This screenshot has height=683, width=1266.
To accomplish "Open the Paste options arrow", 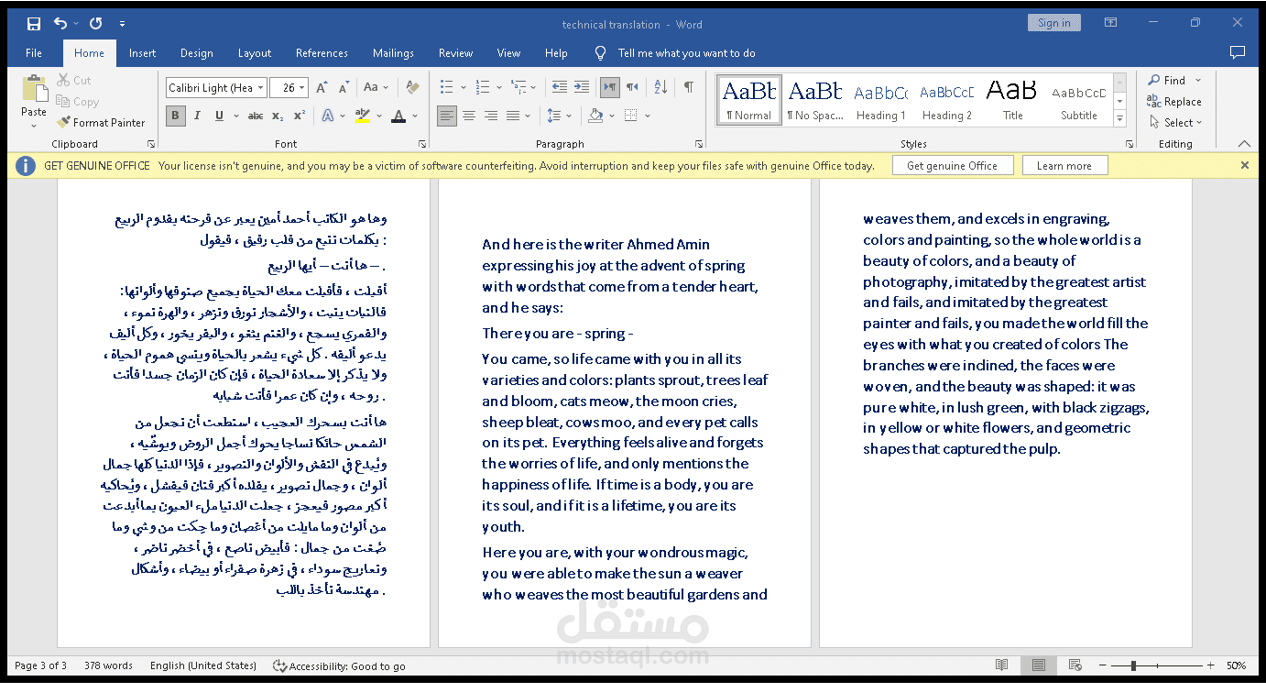I will 34,125.
